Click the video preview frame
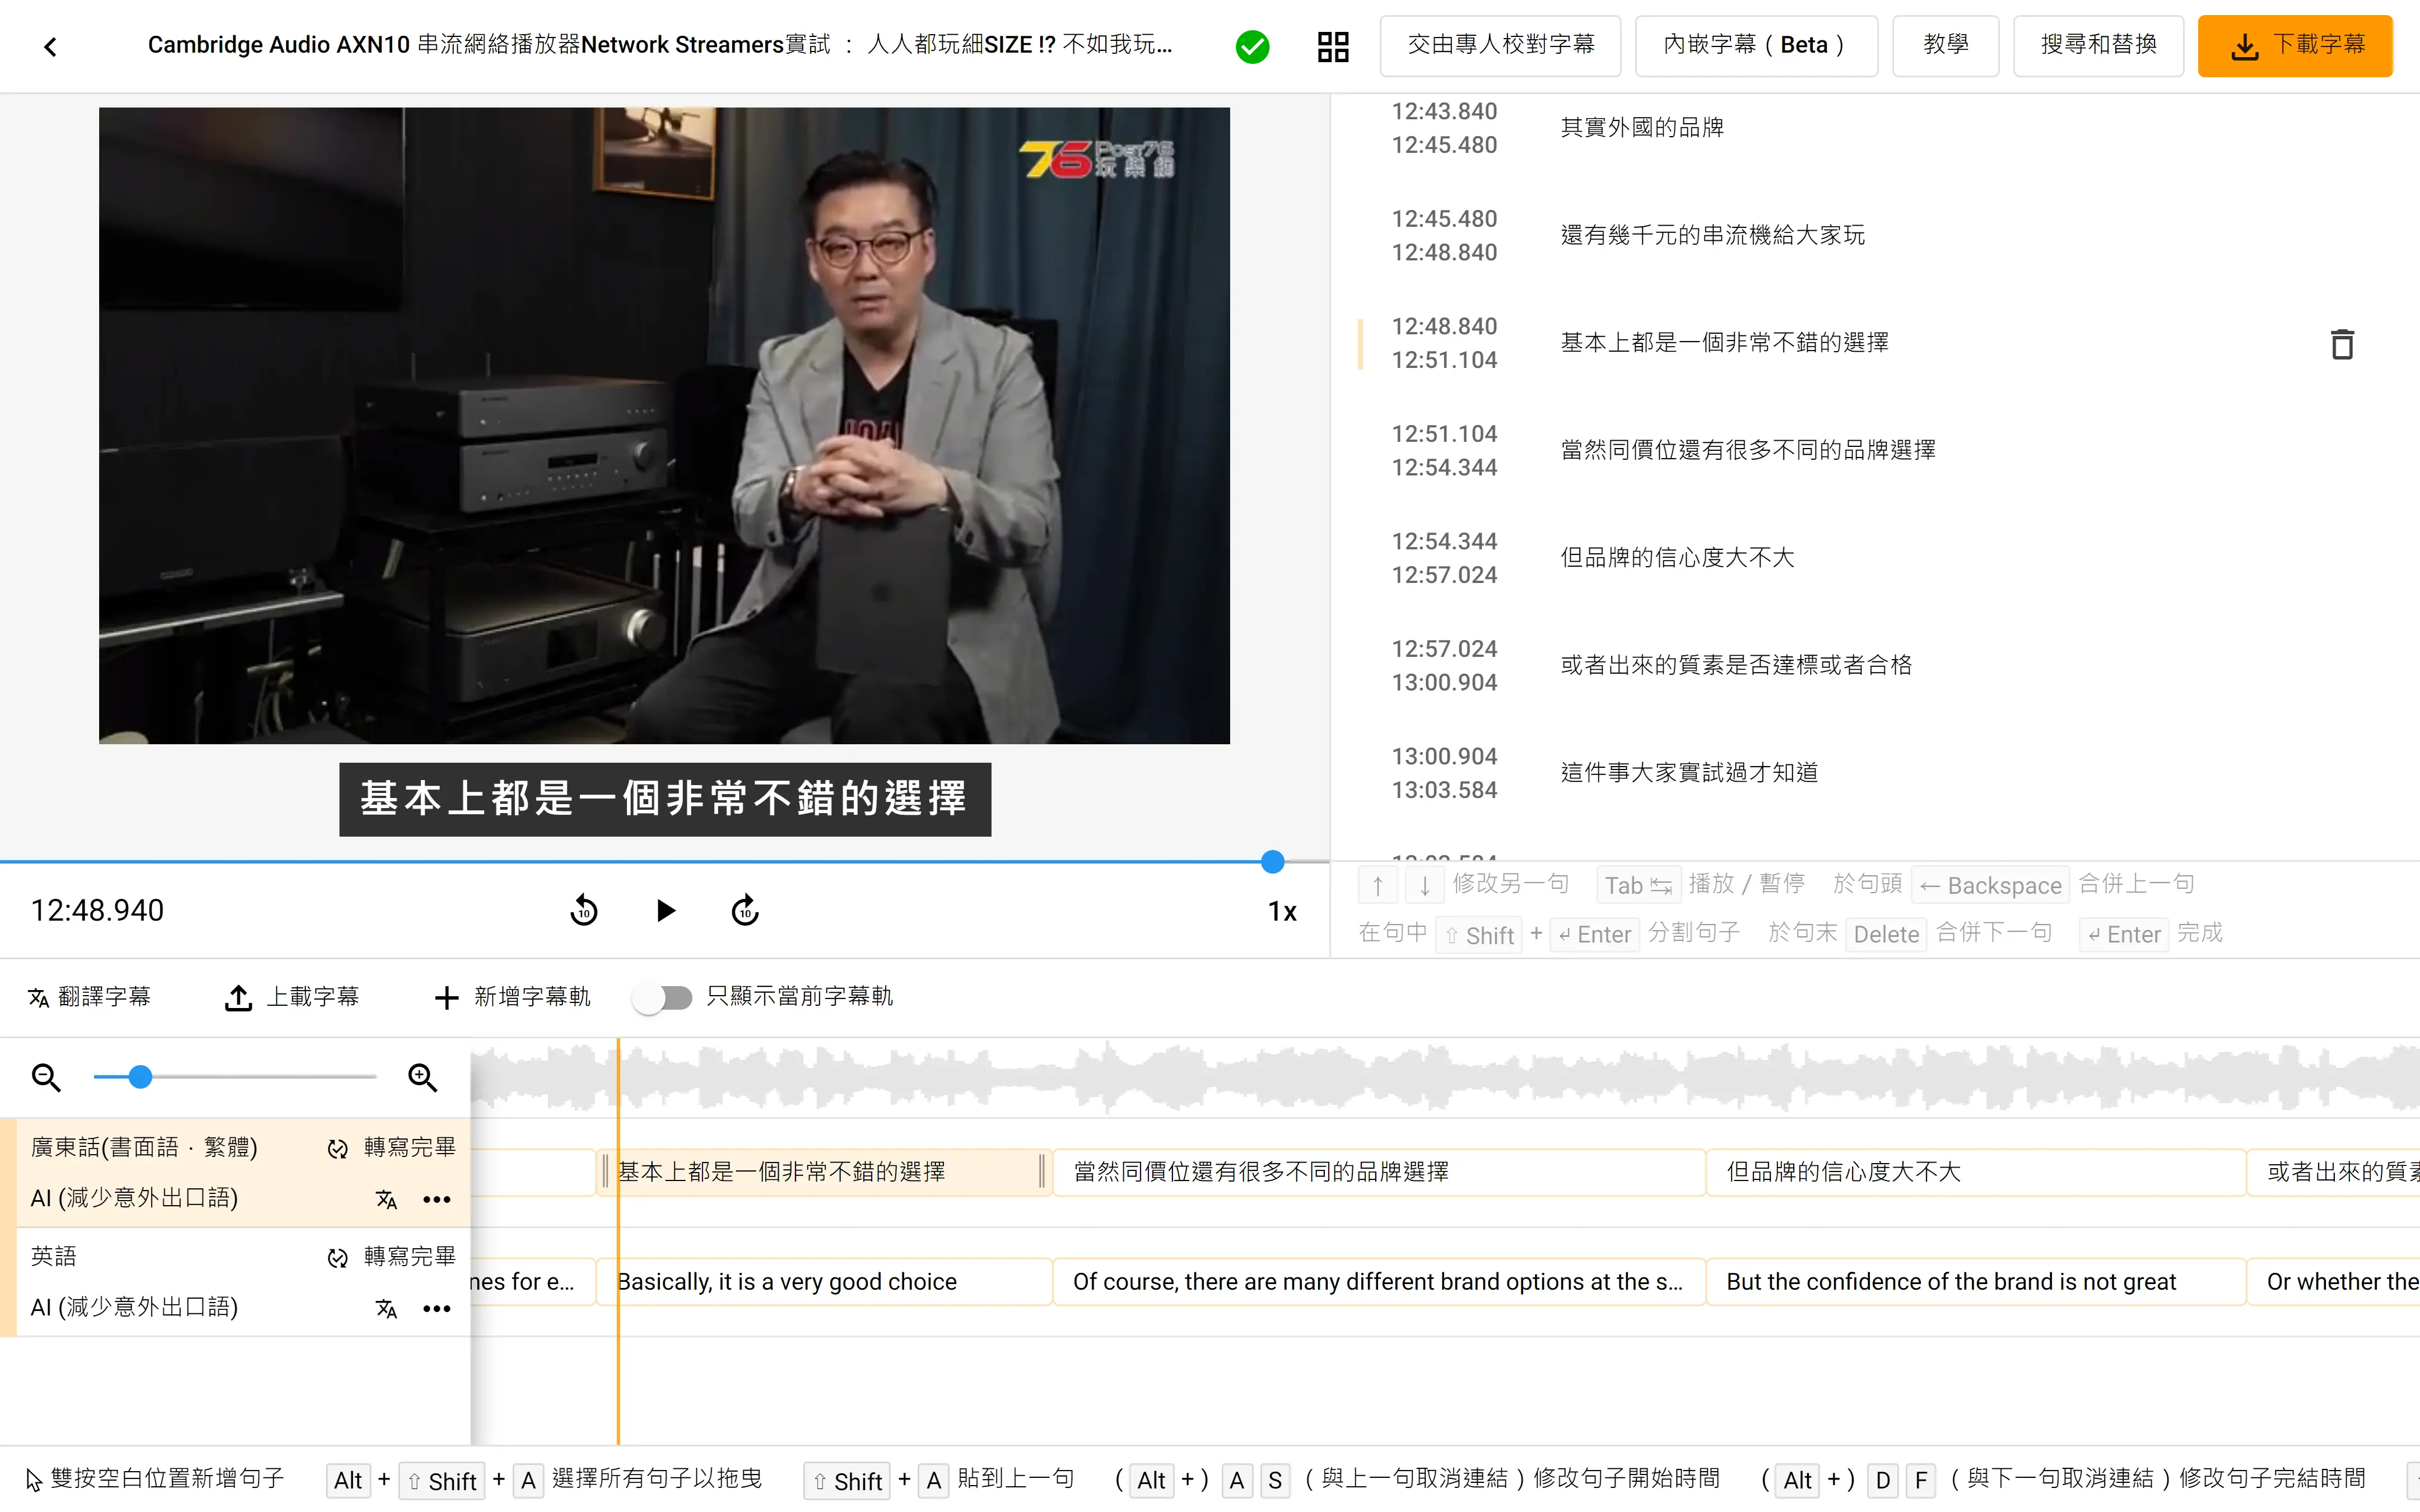The width and height of the screenshot is (2420, 1512). click(x=664, y=425)
